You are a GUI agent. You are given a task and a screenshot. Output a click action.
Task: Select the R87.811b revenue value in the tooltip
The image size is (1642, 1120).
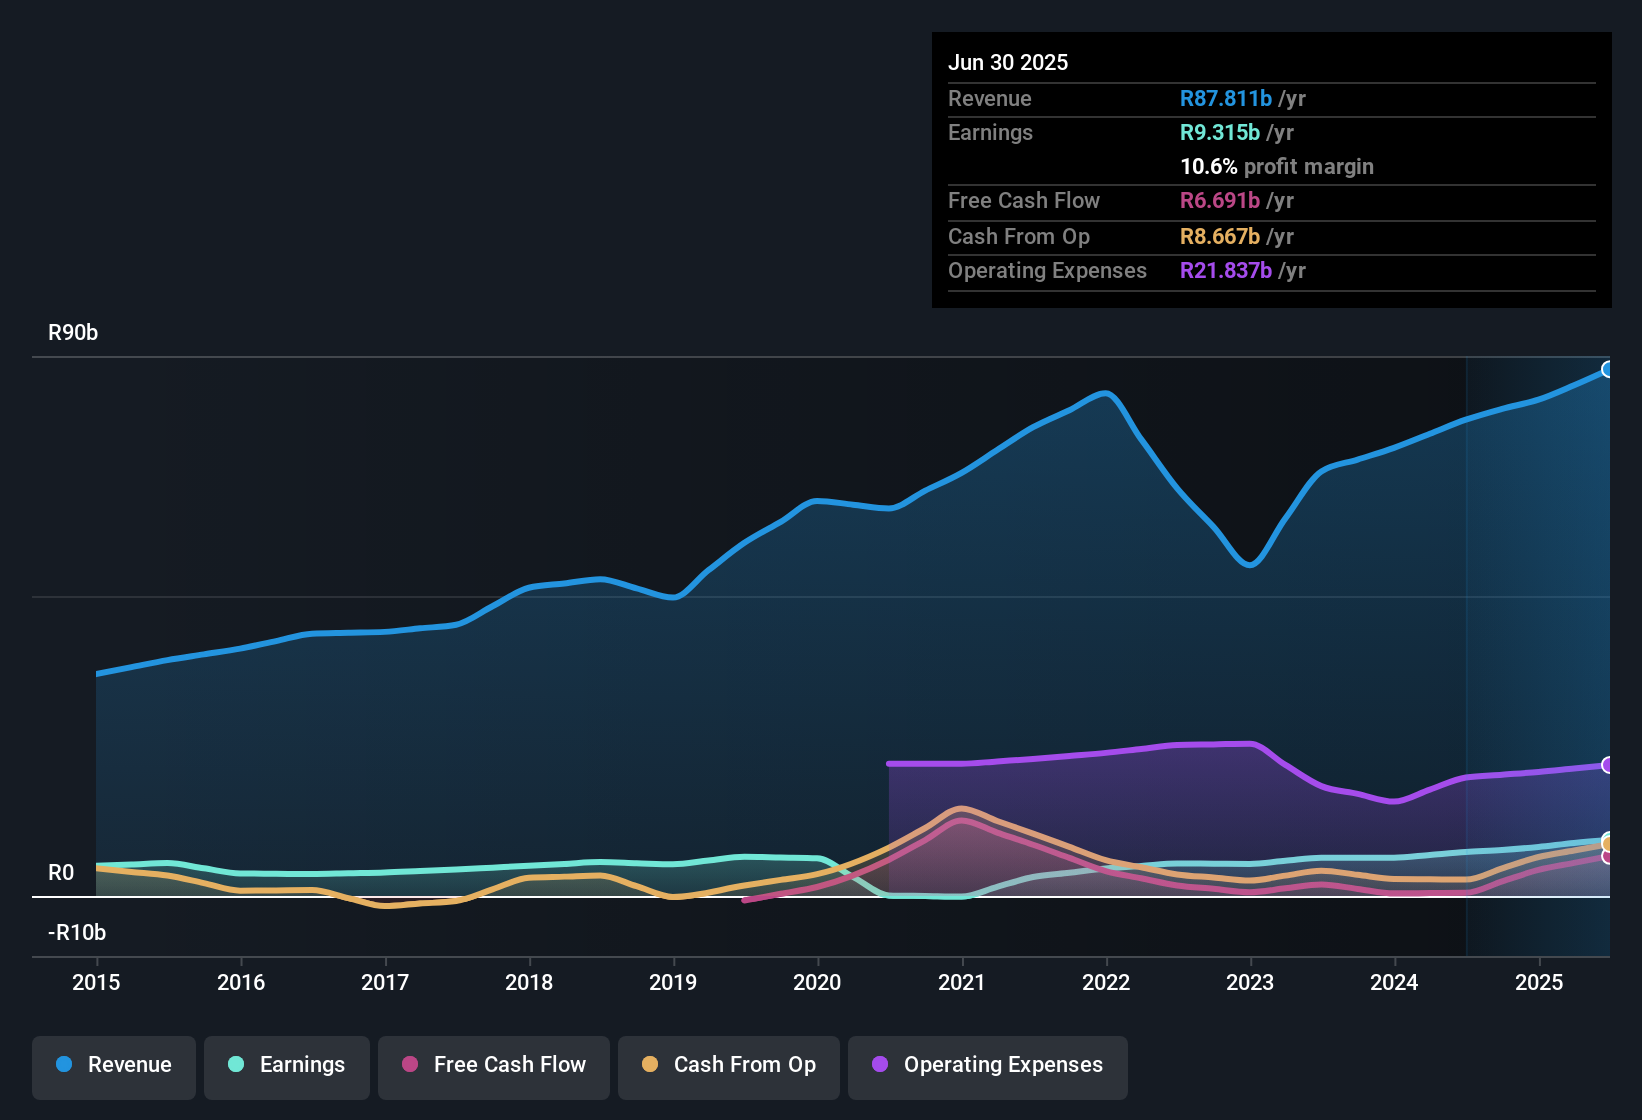pos(1225,98)
